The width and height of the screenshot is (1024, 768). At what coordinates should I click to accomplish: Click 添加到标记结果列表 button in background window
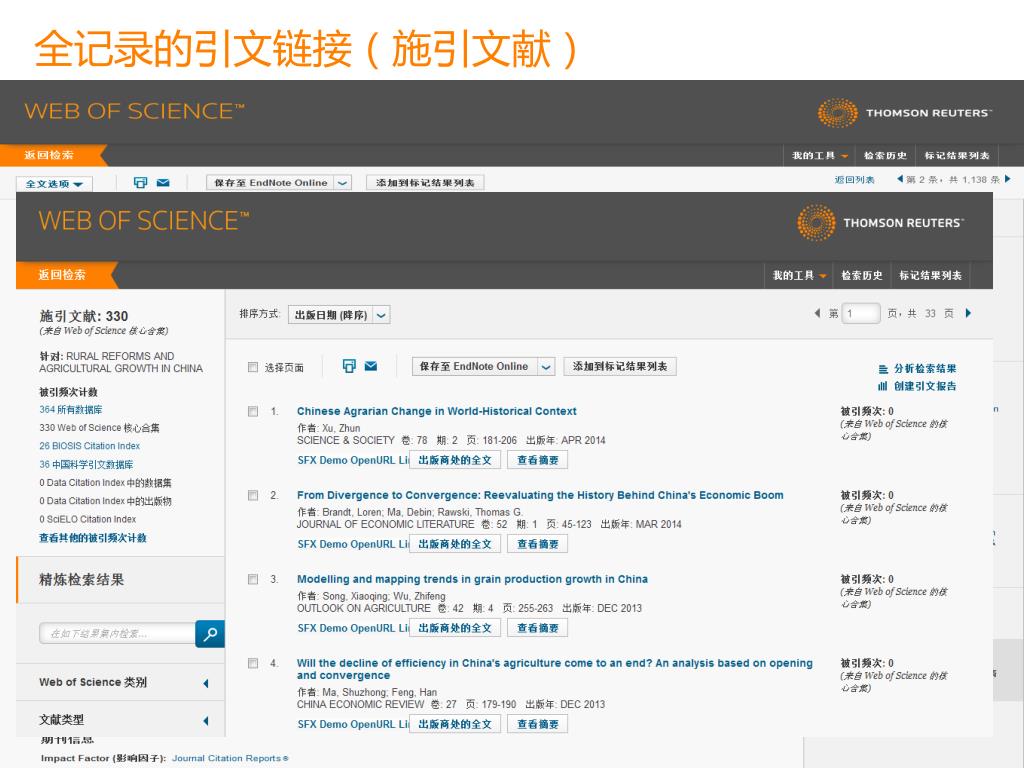pos(425,183)
